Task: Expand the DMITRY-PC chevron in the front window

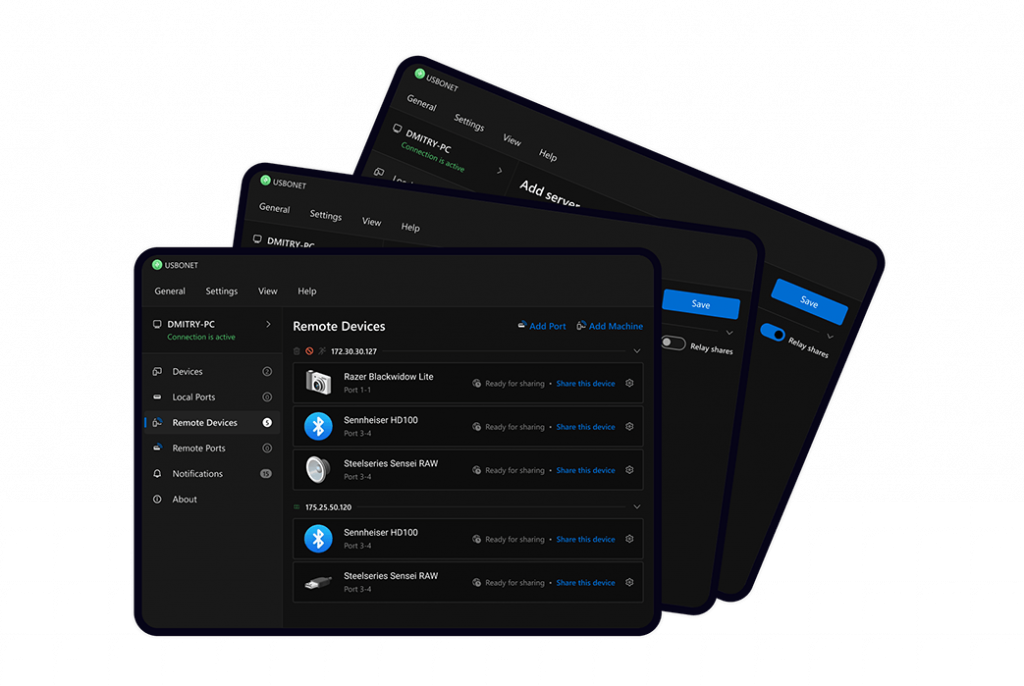Action: [268, 324]
